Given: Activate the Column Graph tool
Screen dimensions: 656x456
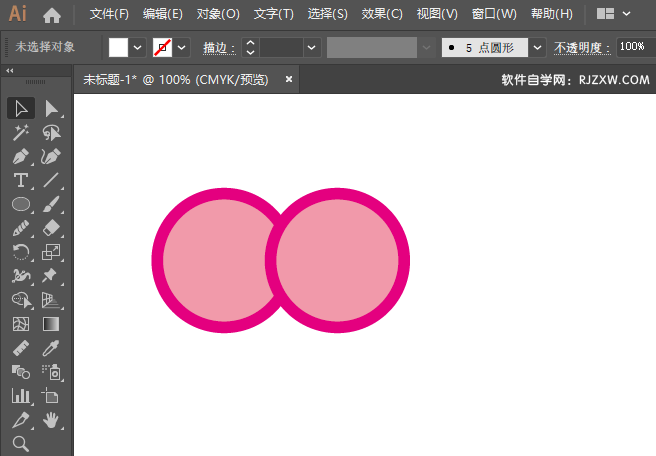Looking at the screenshot, I should (x=21, y=395).
